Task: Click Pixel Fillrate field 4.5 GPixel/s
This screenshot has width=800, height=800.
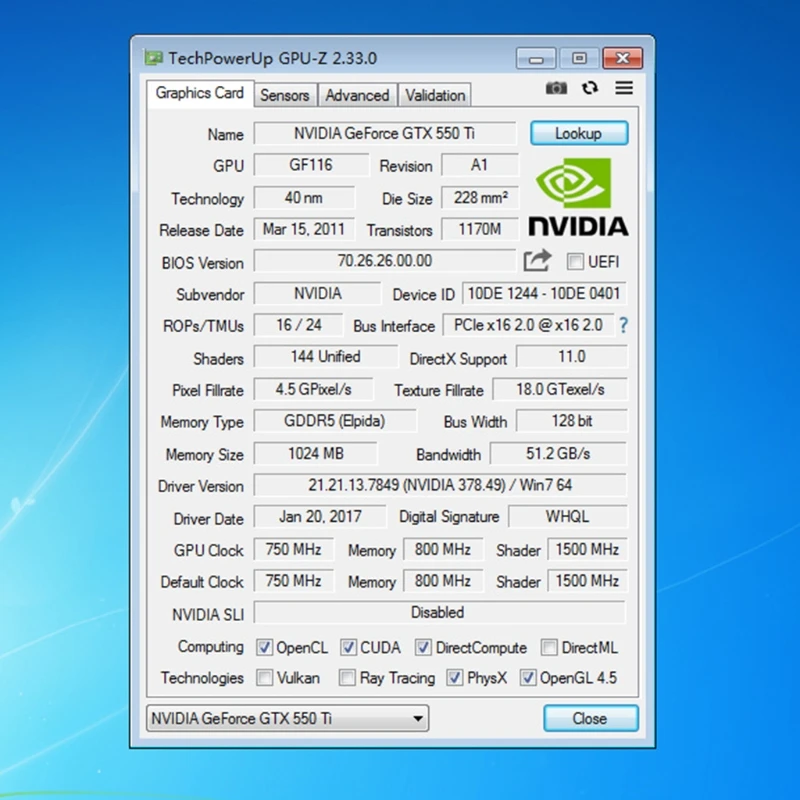Action: click(x=313, y=390)
